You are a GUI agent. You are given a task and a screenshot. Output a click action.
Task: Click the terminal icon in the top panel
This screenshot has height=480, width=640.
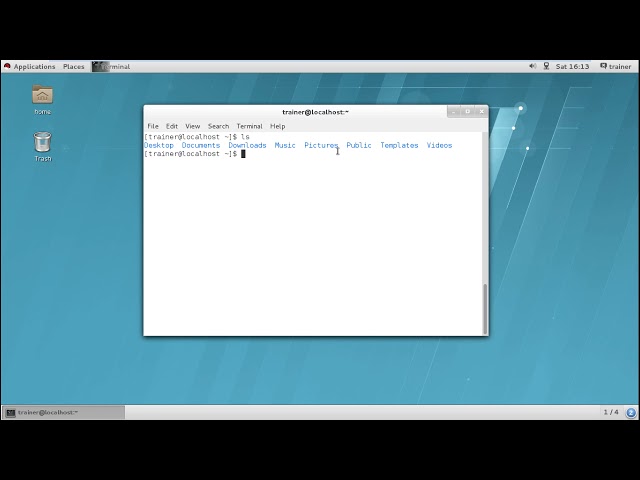click(x=100, y=67)
